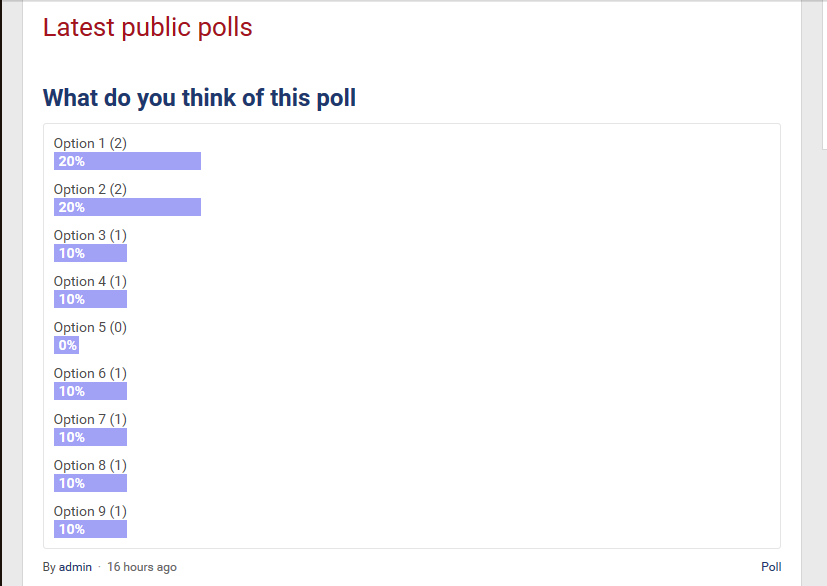
Task: Click Option 8 result bar showing 10%
Action: 90,483
